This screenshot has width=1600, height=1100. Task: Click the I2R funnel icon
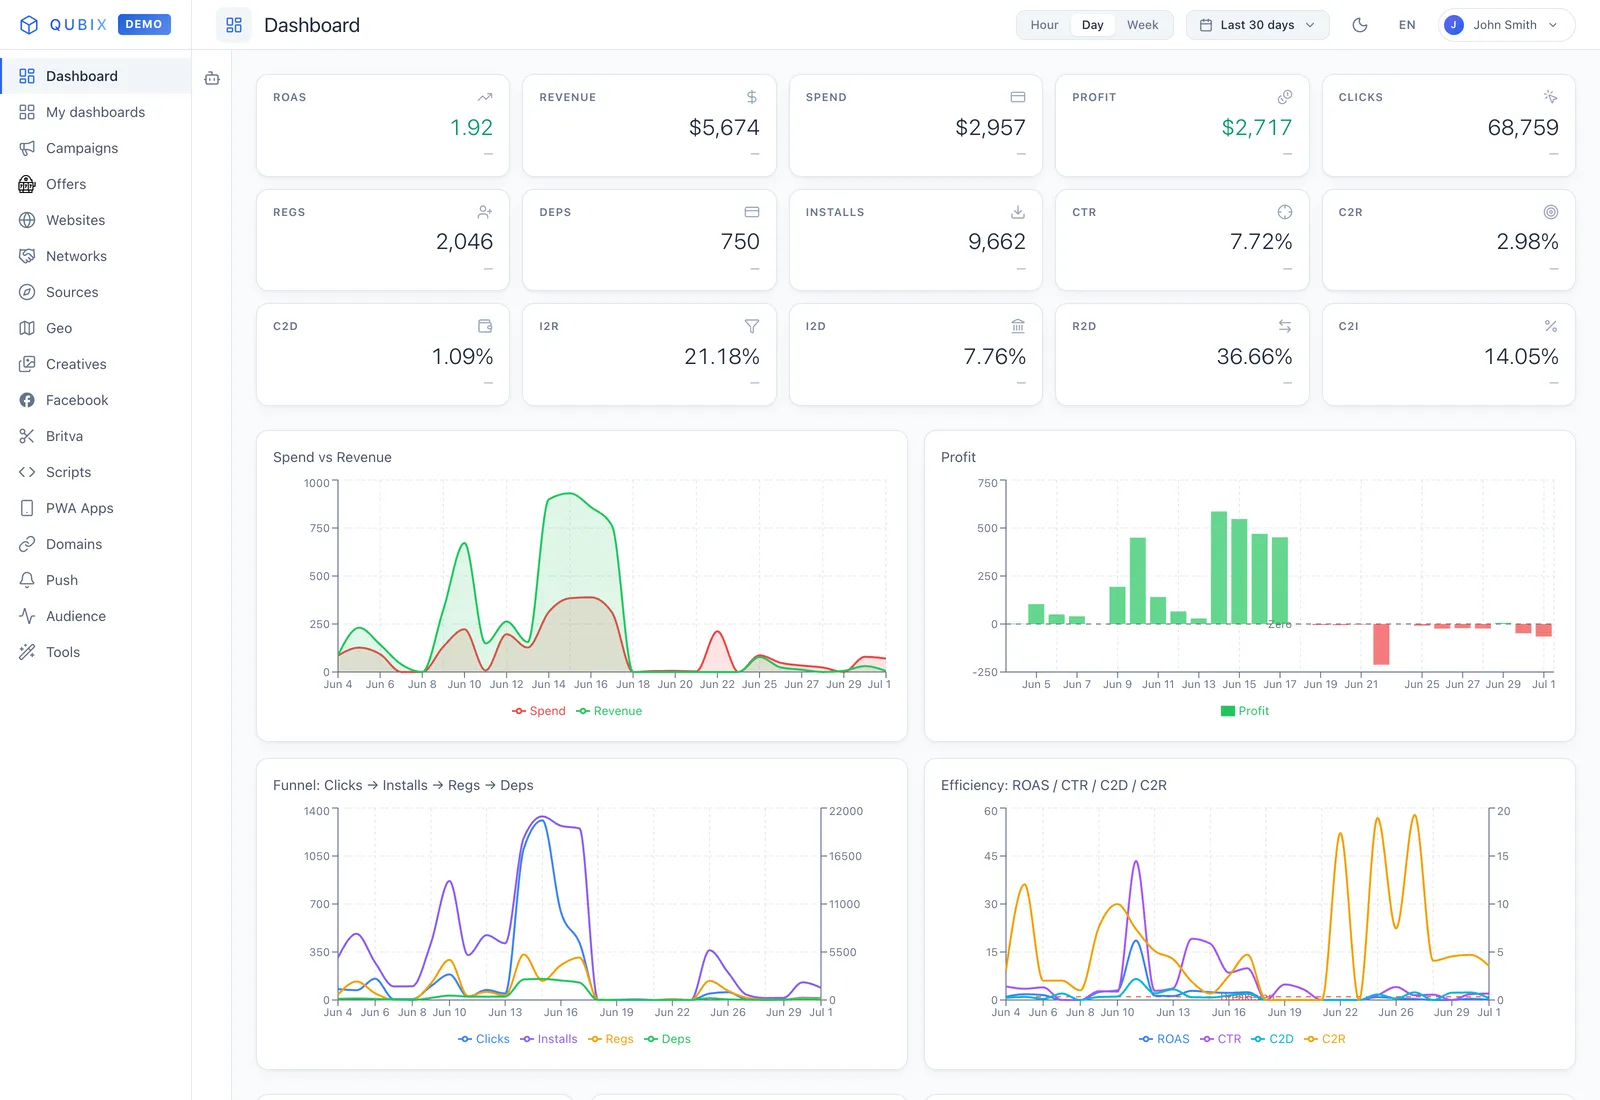[752, 326]
